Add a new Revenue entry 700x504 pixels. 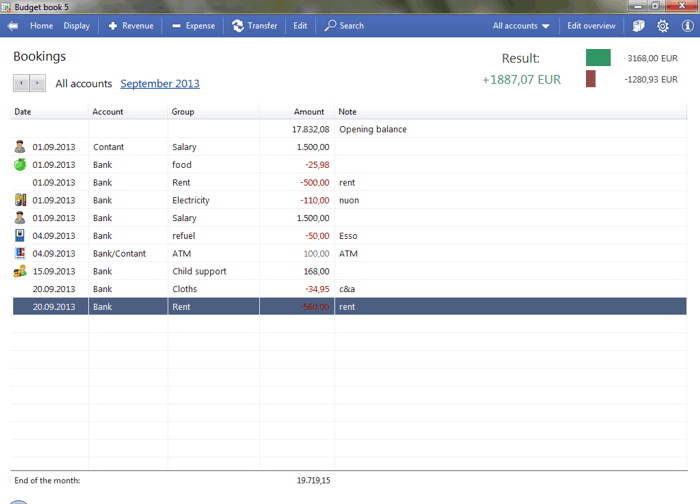[x=130, y=26]
